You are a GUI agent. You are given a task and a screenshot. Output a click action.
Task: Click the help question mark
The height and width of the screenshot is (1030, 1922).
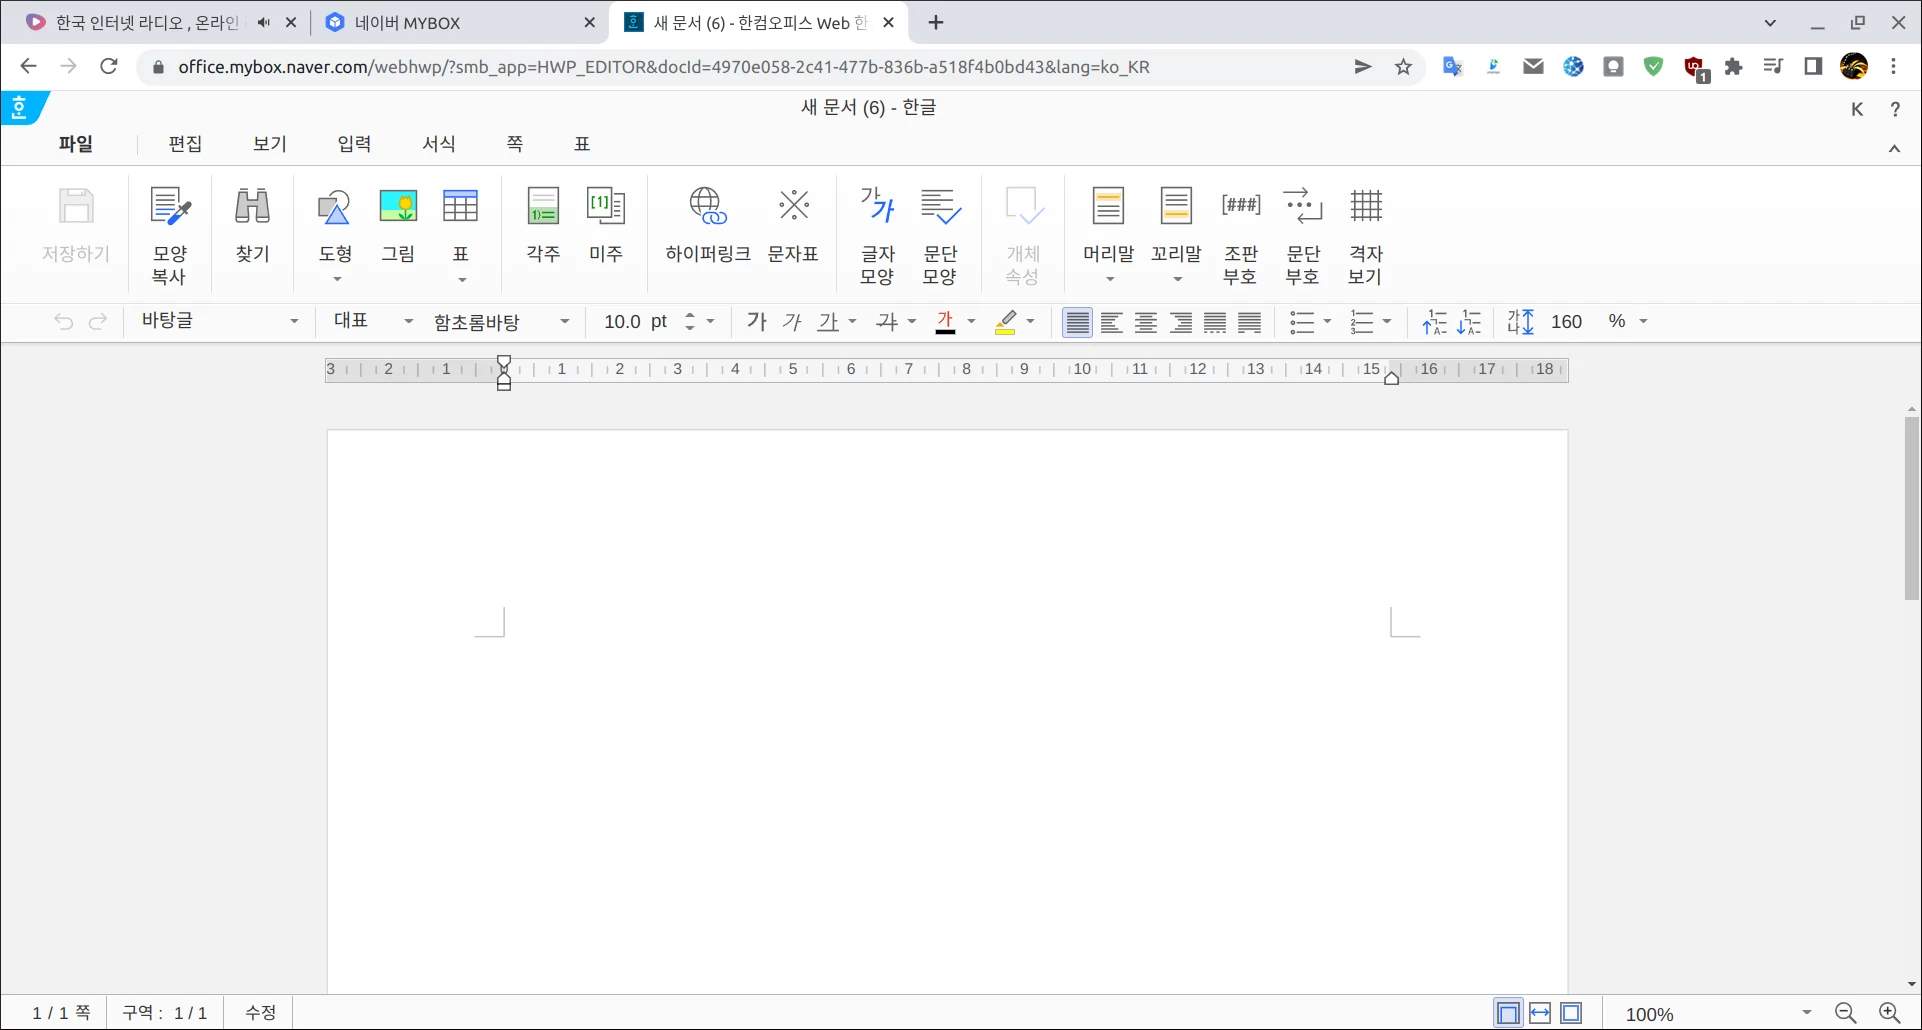click(x=1895, y=109)
